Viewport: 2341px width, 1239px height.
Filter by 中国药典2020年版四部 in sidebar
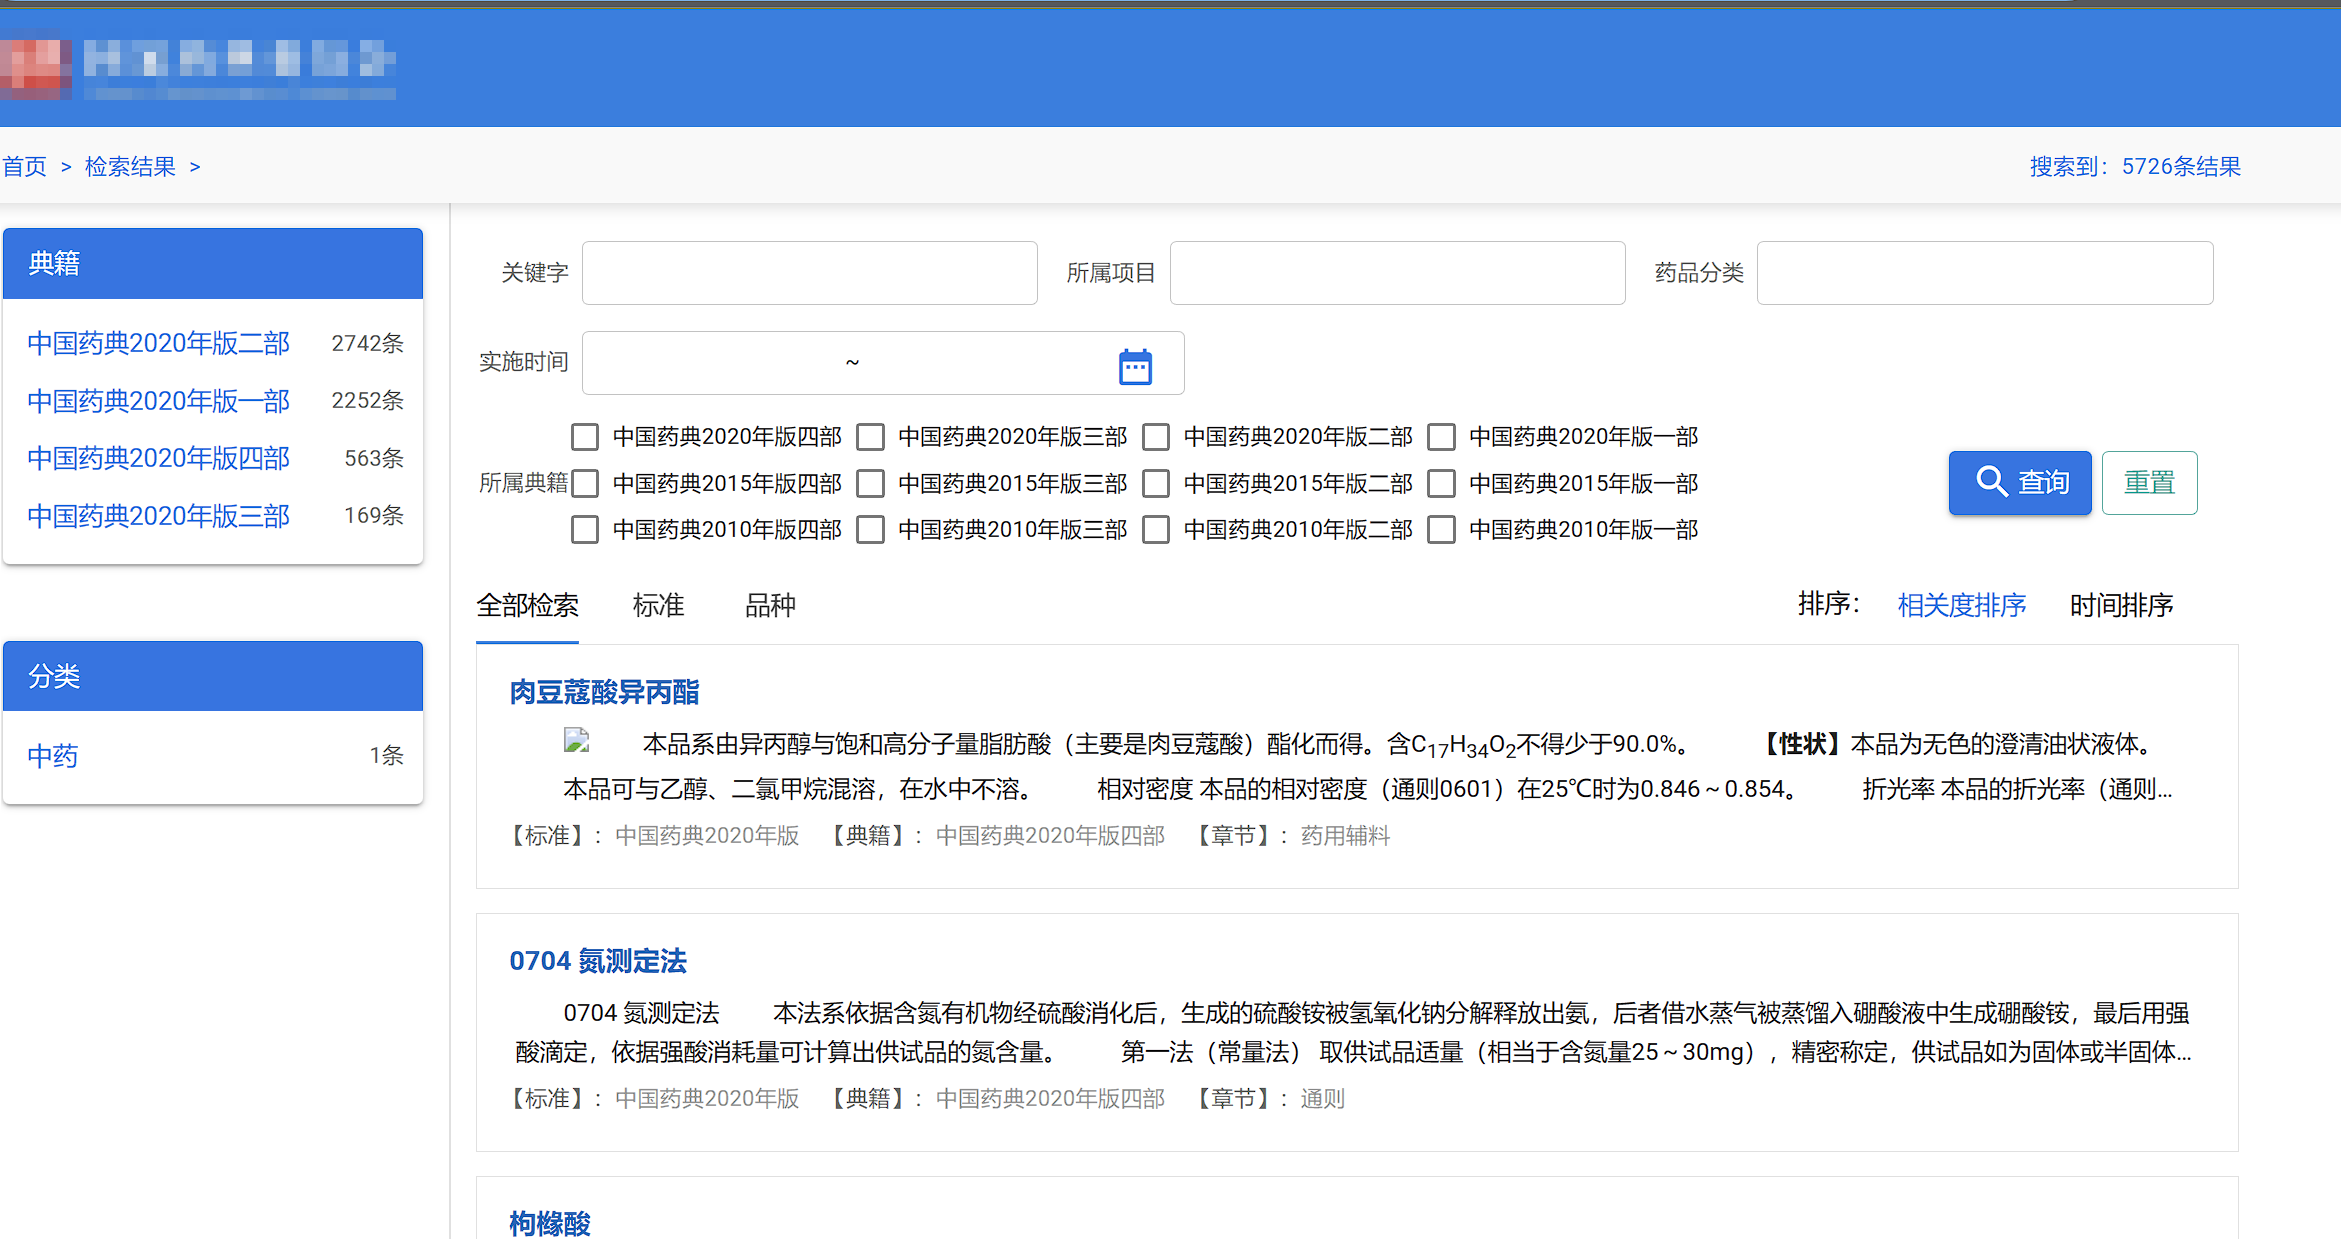[x=158, y=458]
